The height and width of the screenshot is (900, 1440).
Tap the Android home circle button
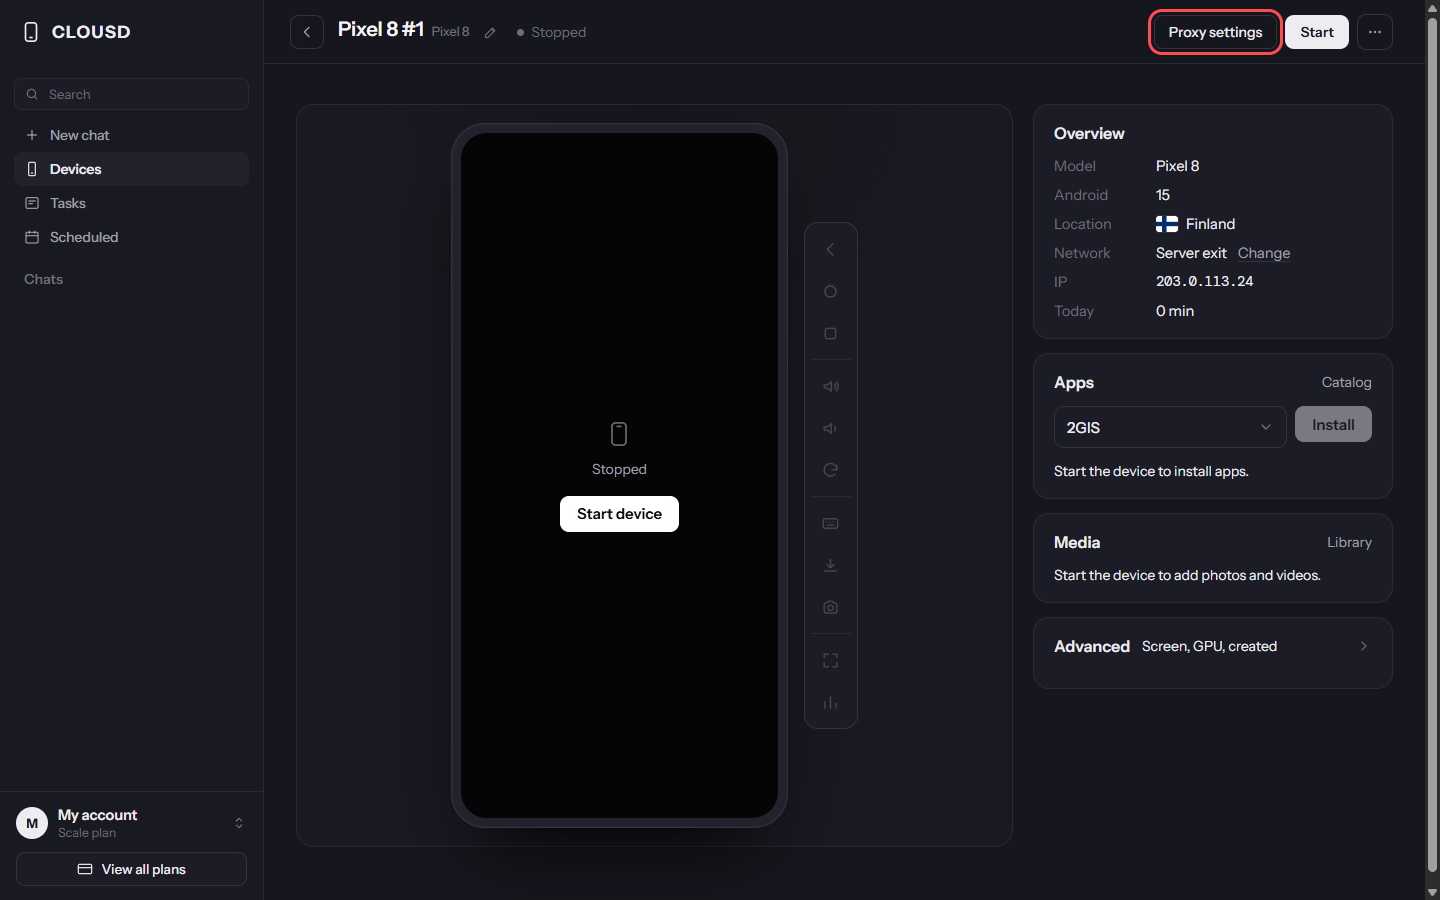(830, 292)
